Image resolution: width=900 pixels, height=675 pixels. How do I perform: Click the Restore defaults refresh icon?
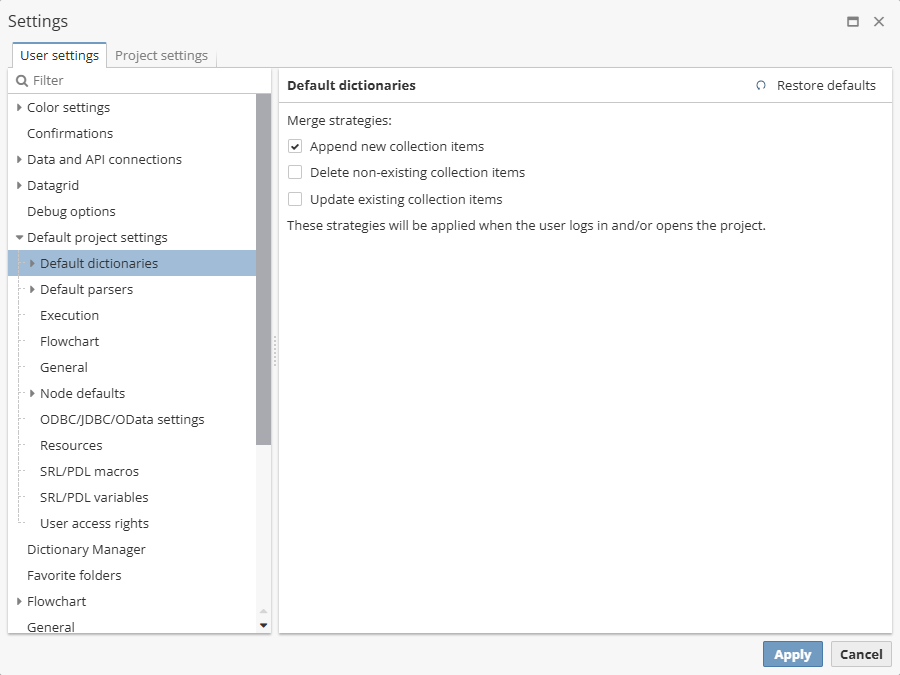coord(760,86)
